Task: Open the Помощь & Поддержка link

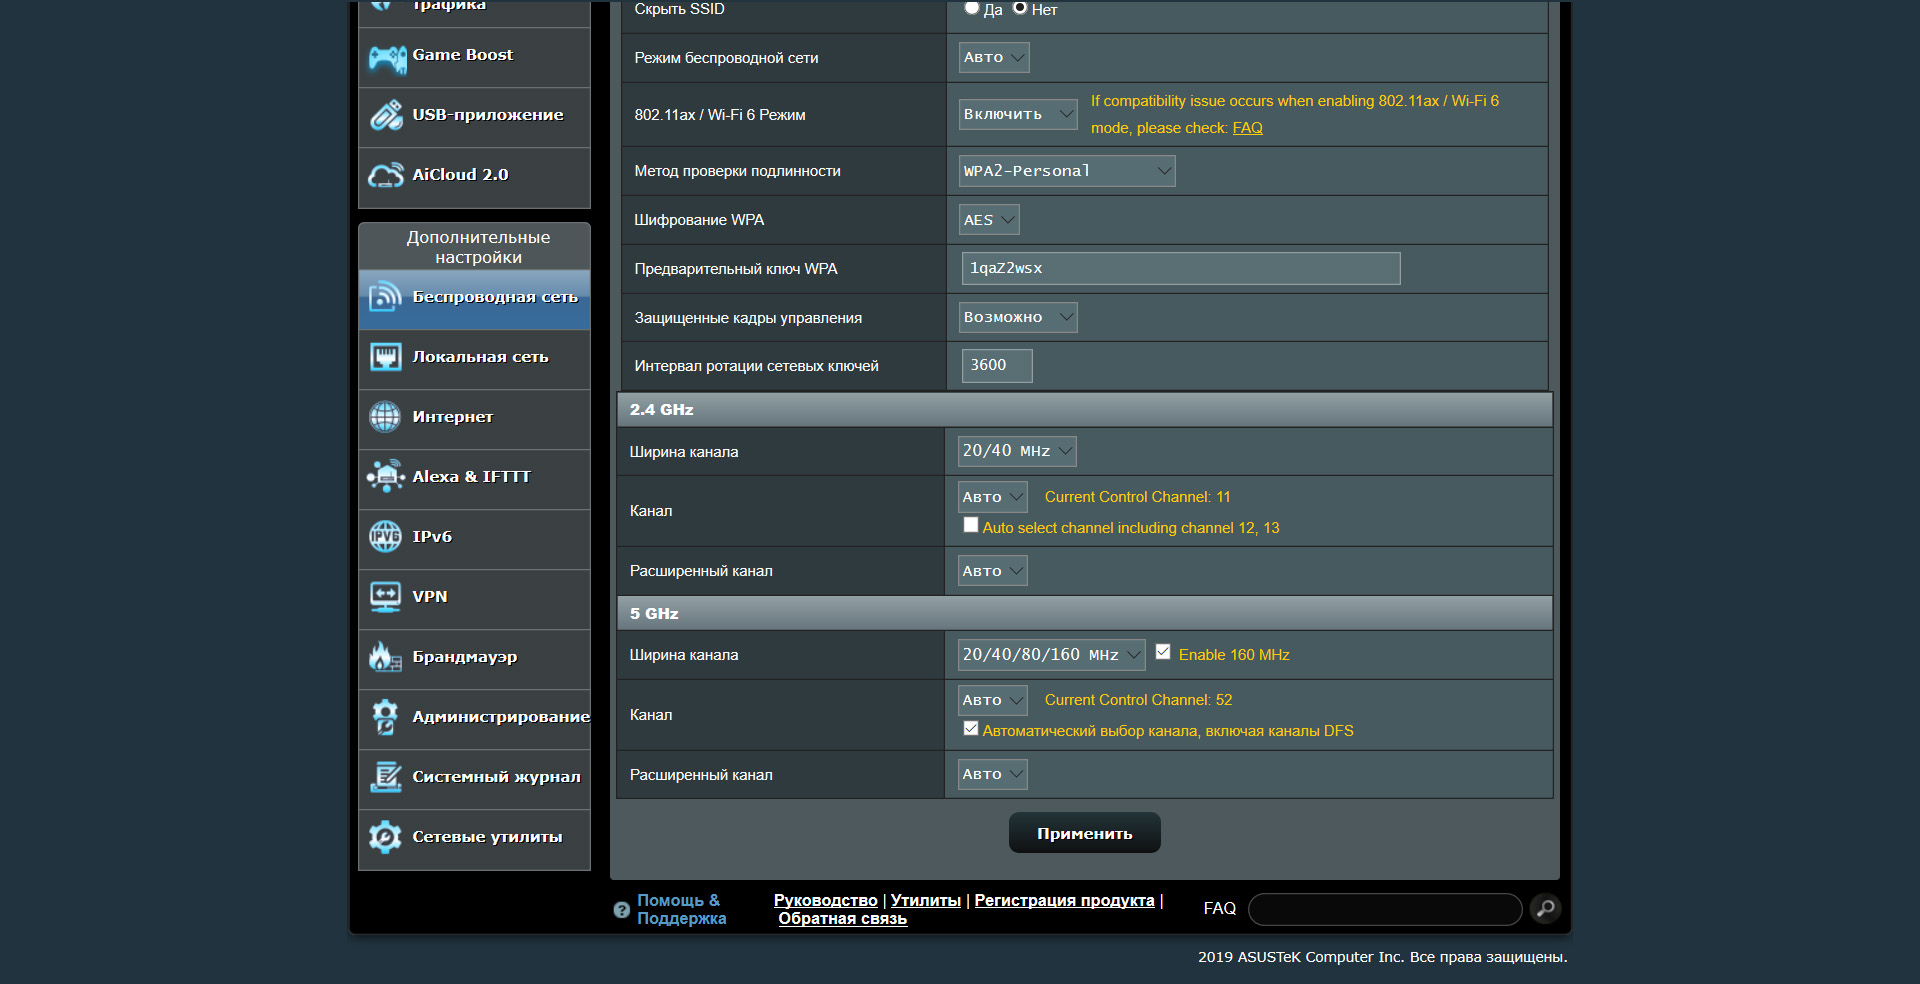Action: pyautogui.click(x=681, y=910)
